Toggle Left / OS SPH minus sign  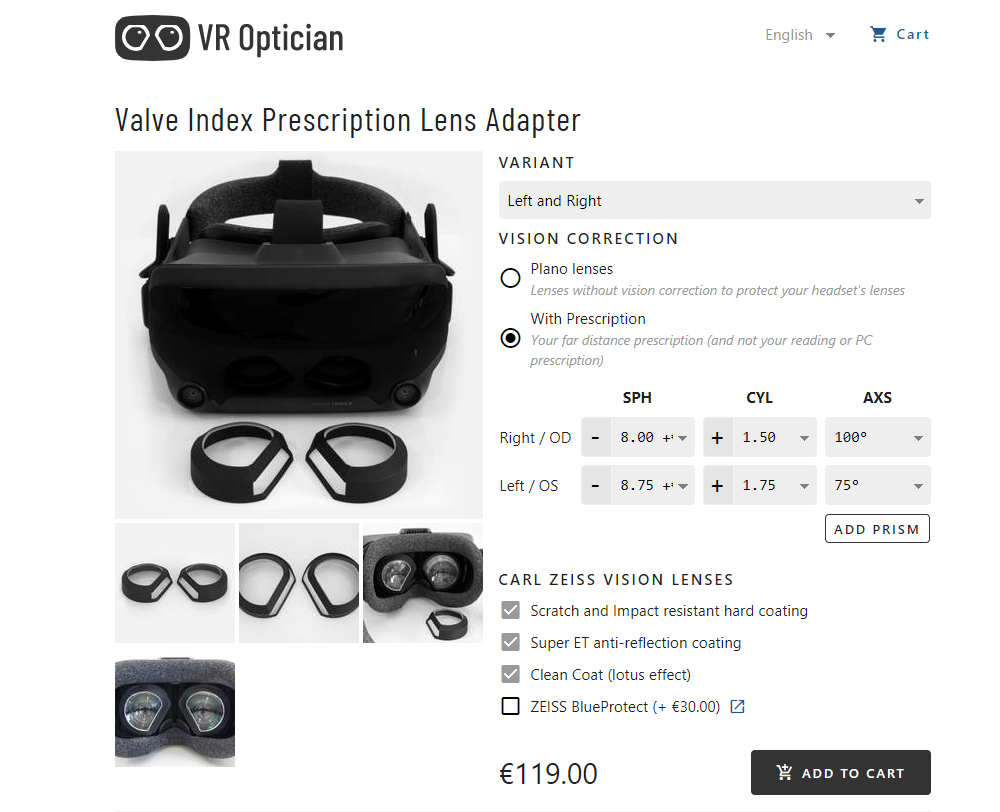coord(596,485)
